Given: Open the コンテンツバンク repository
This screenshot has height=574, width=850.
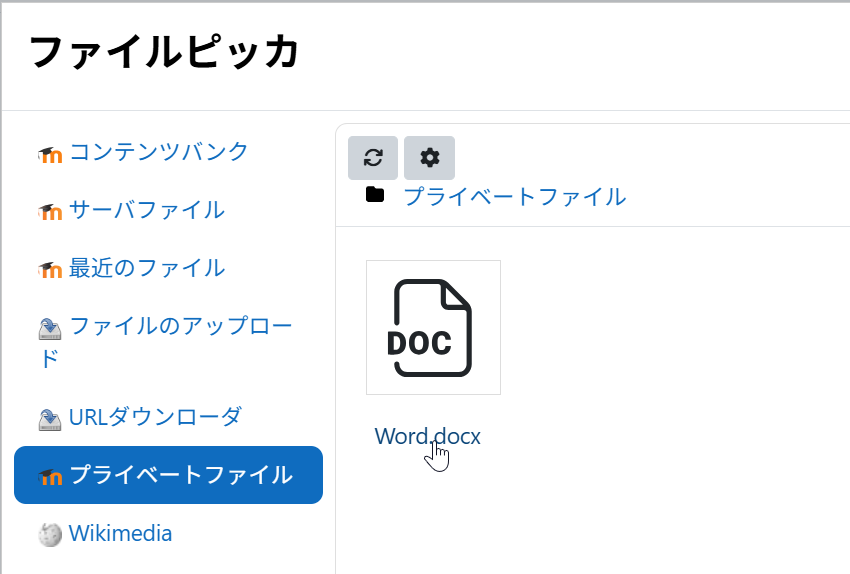Looking at the screenshot, I should tap(158, 152).
